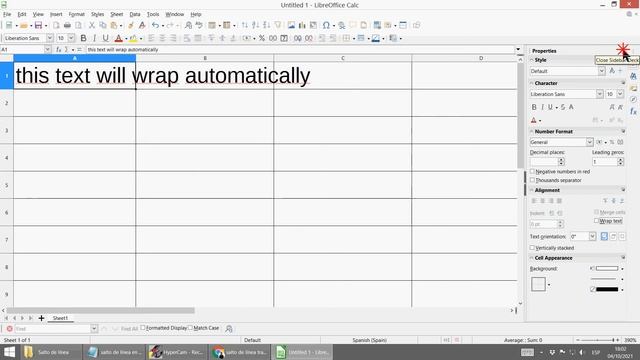The height and width of the screenshot is (360, 640).
Task: Open the File menu
Action: tap(7, 14)
